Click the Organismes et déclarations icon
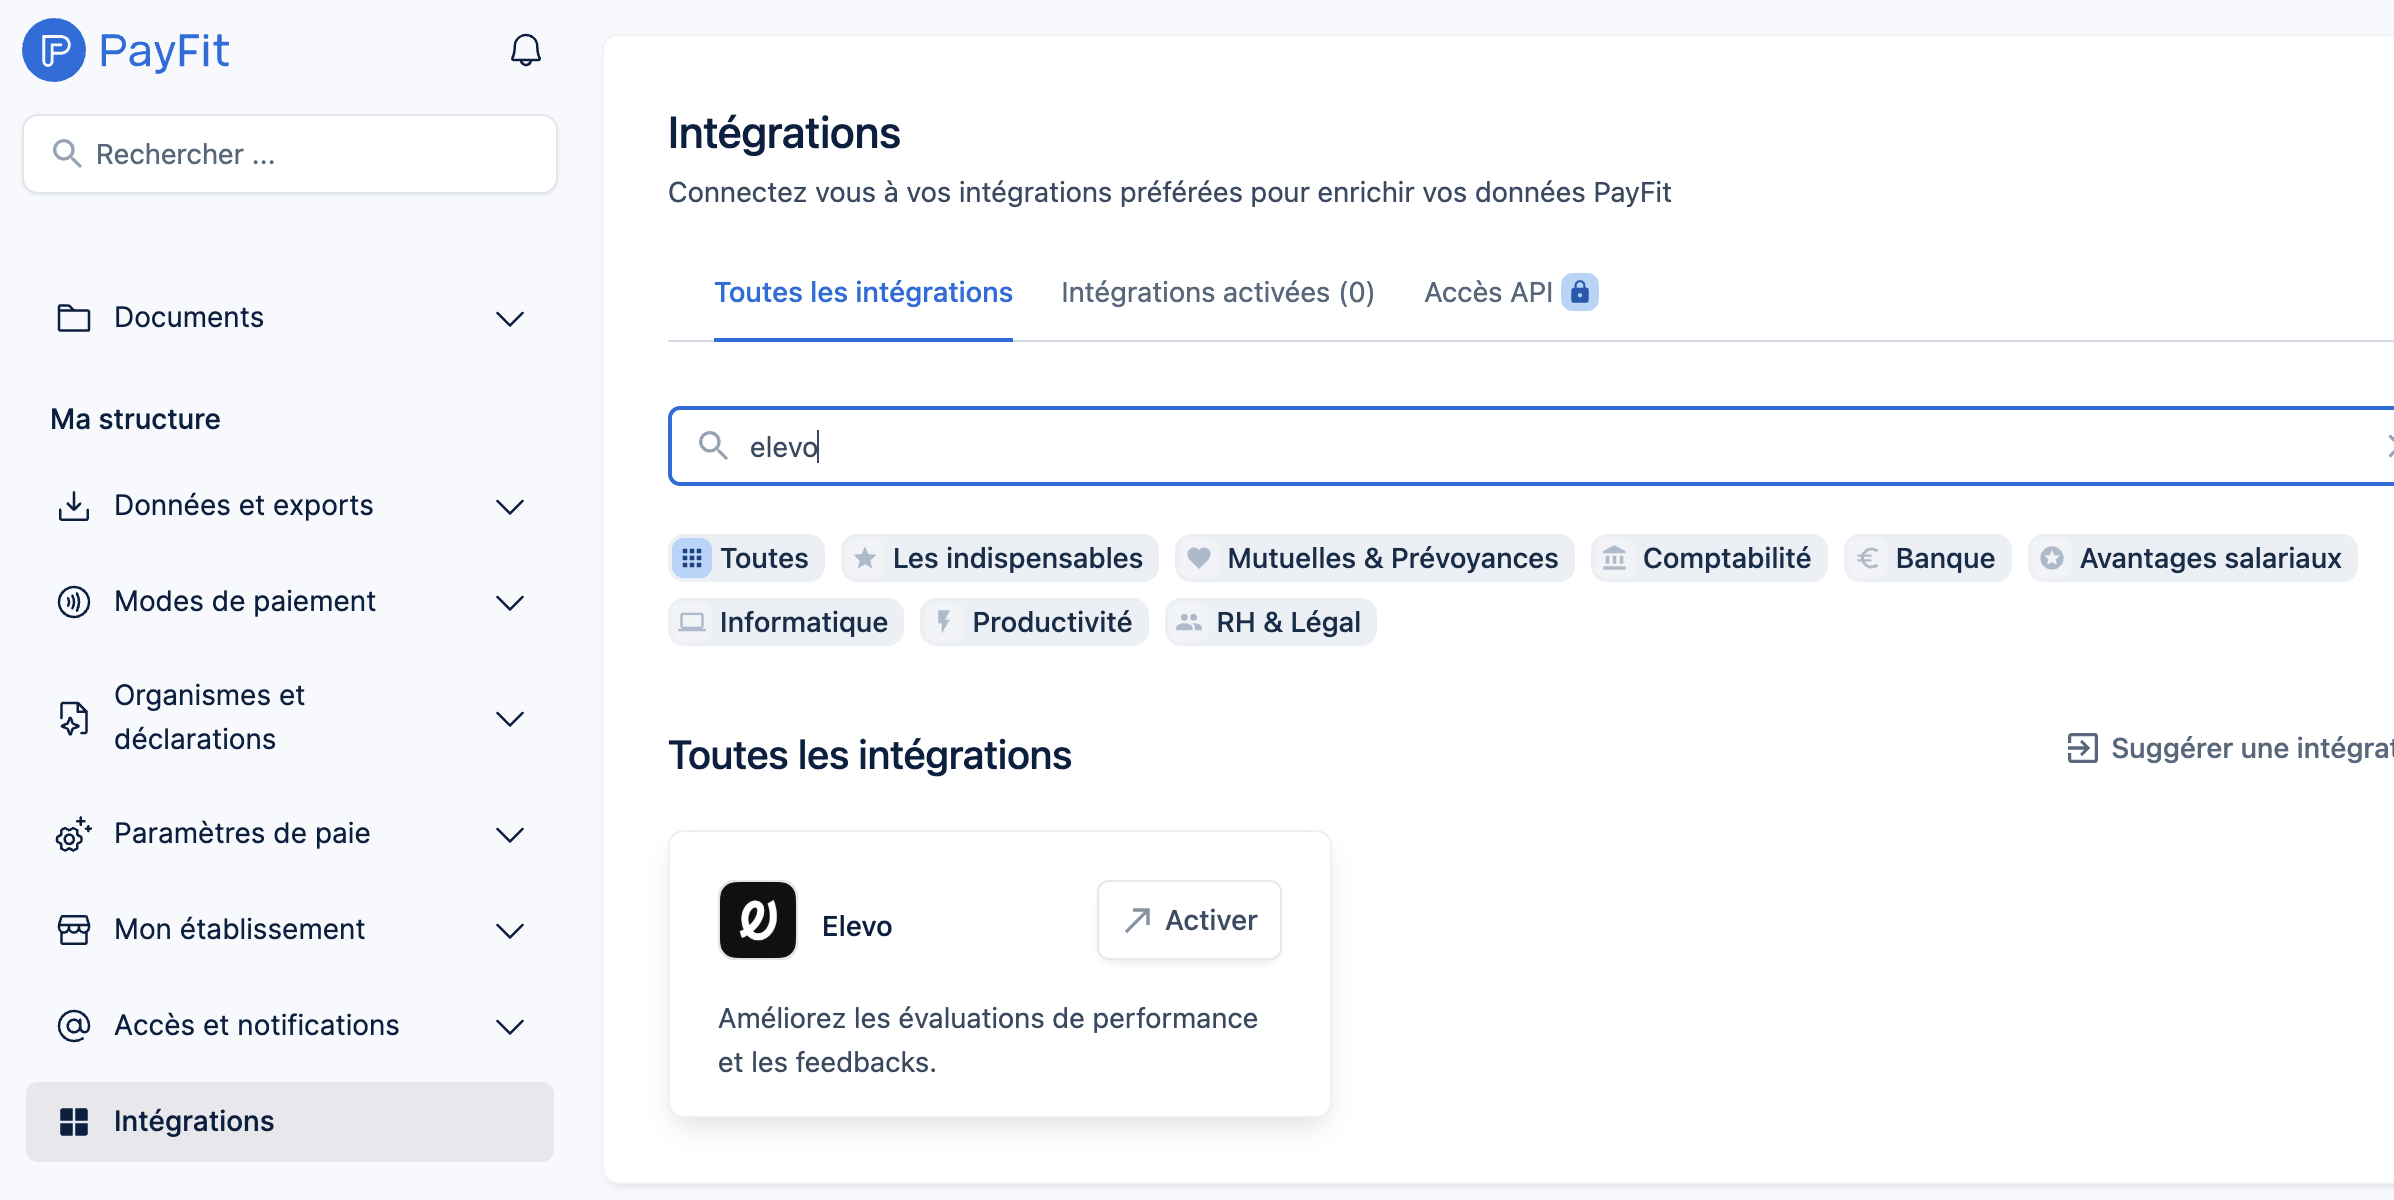 click(74, 718)
